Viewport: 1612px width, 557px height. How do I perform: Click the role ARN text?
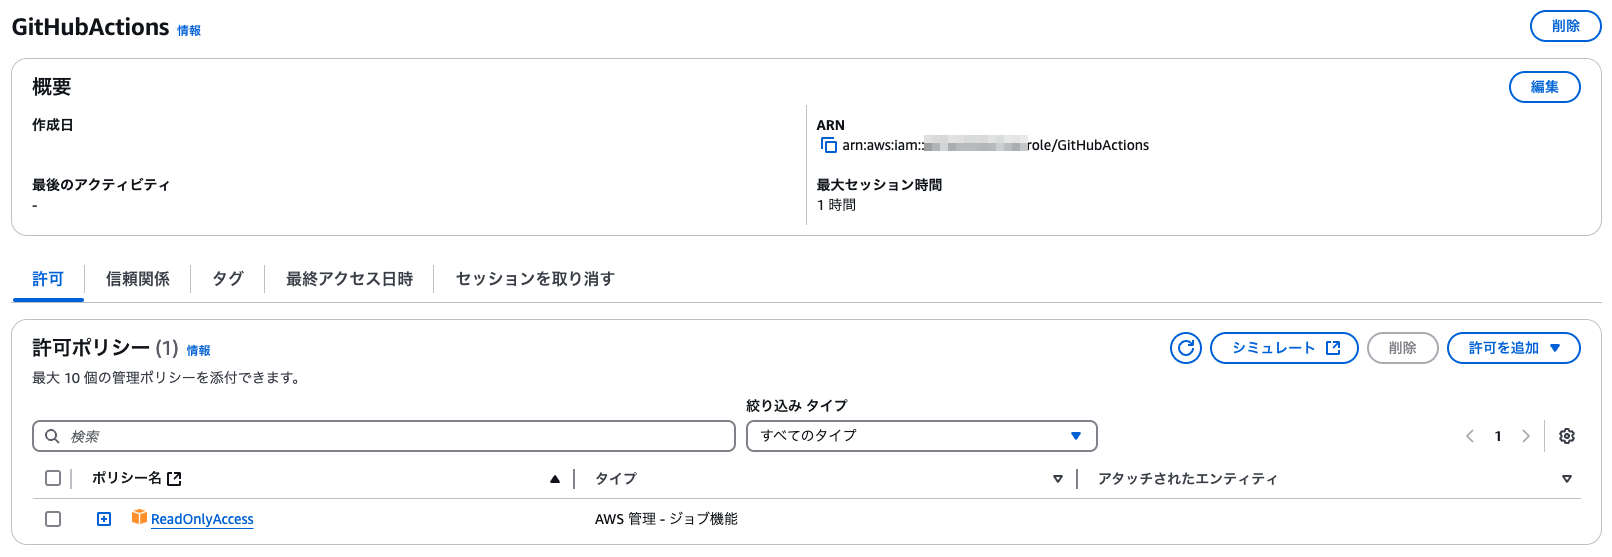coord(995,145)
